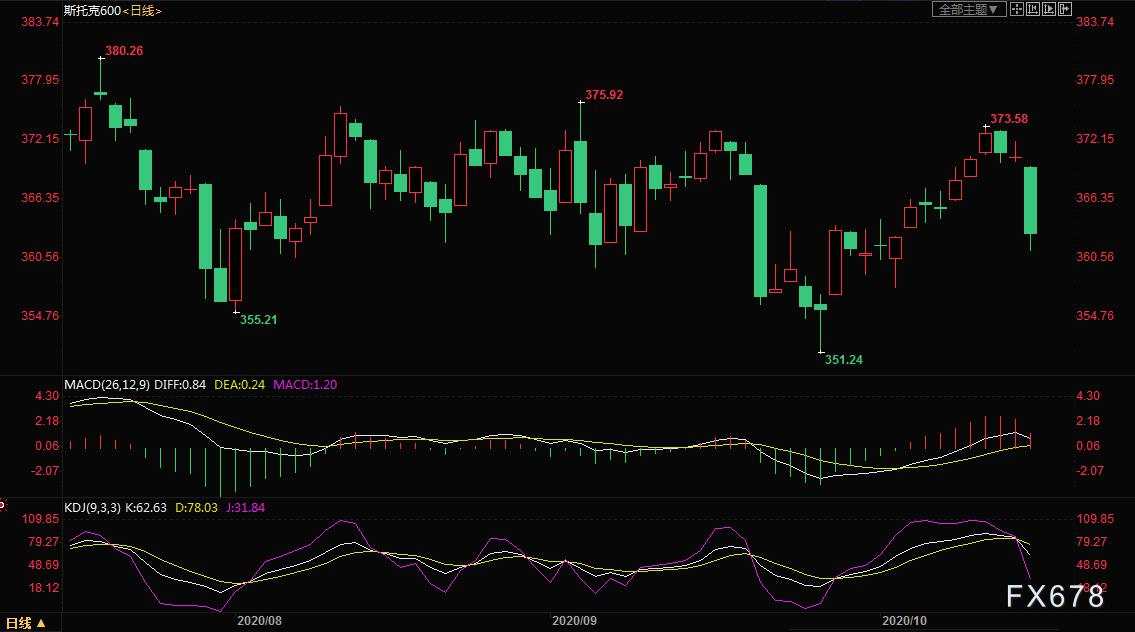Click the 109.85 label on left KDJ axis
This screenshot has width=1135, height=632.
[x=41, y=519]
